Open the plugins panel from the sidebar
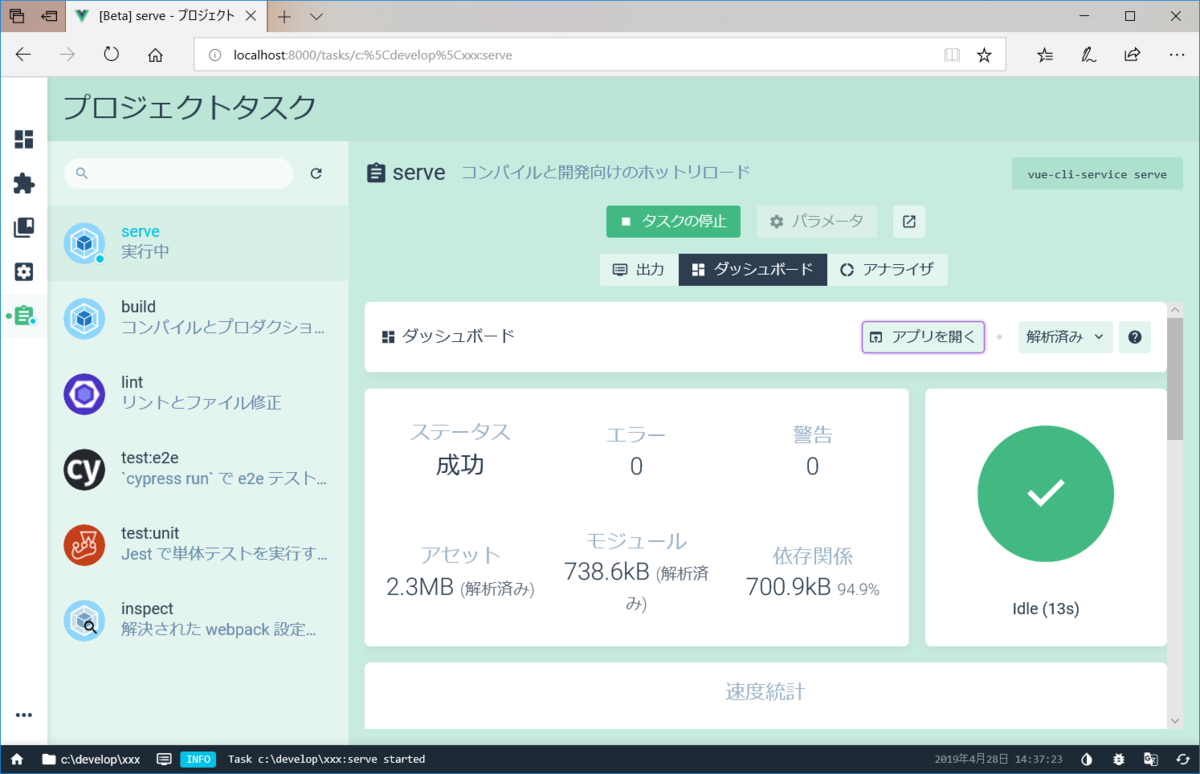 23,184
